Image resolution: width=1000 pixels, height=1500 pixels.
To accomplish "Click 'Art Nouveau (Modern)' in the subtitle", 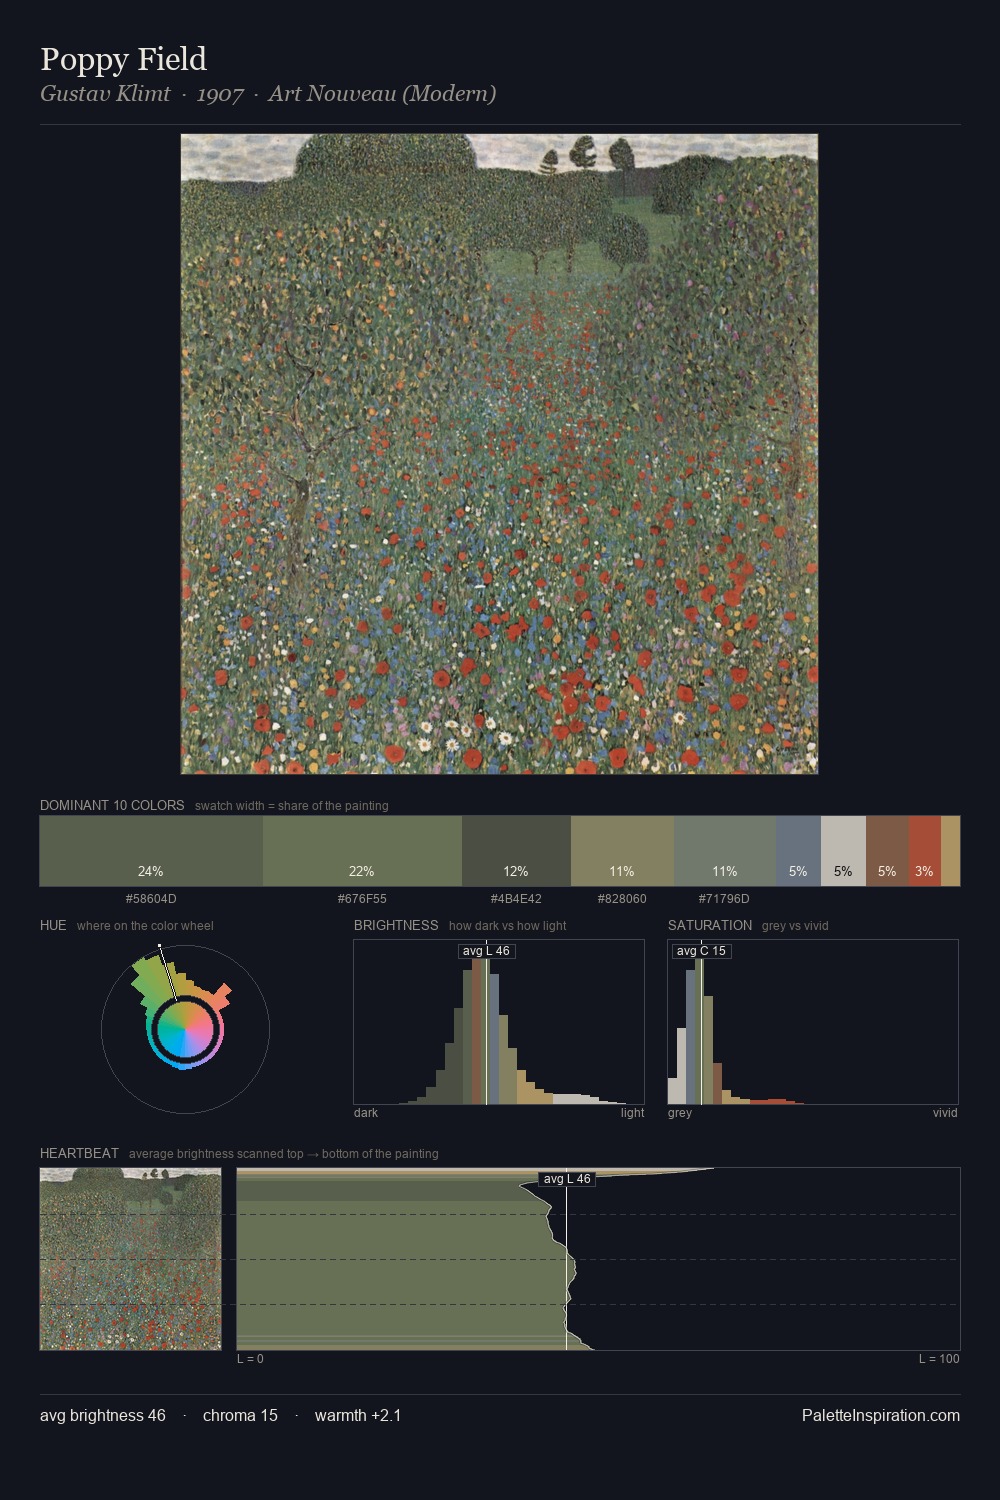I will 382,94.
